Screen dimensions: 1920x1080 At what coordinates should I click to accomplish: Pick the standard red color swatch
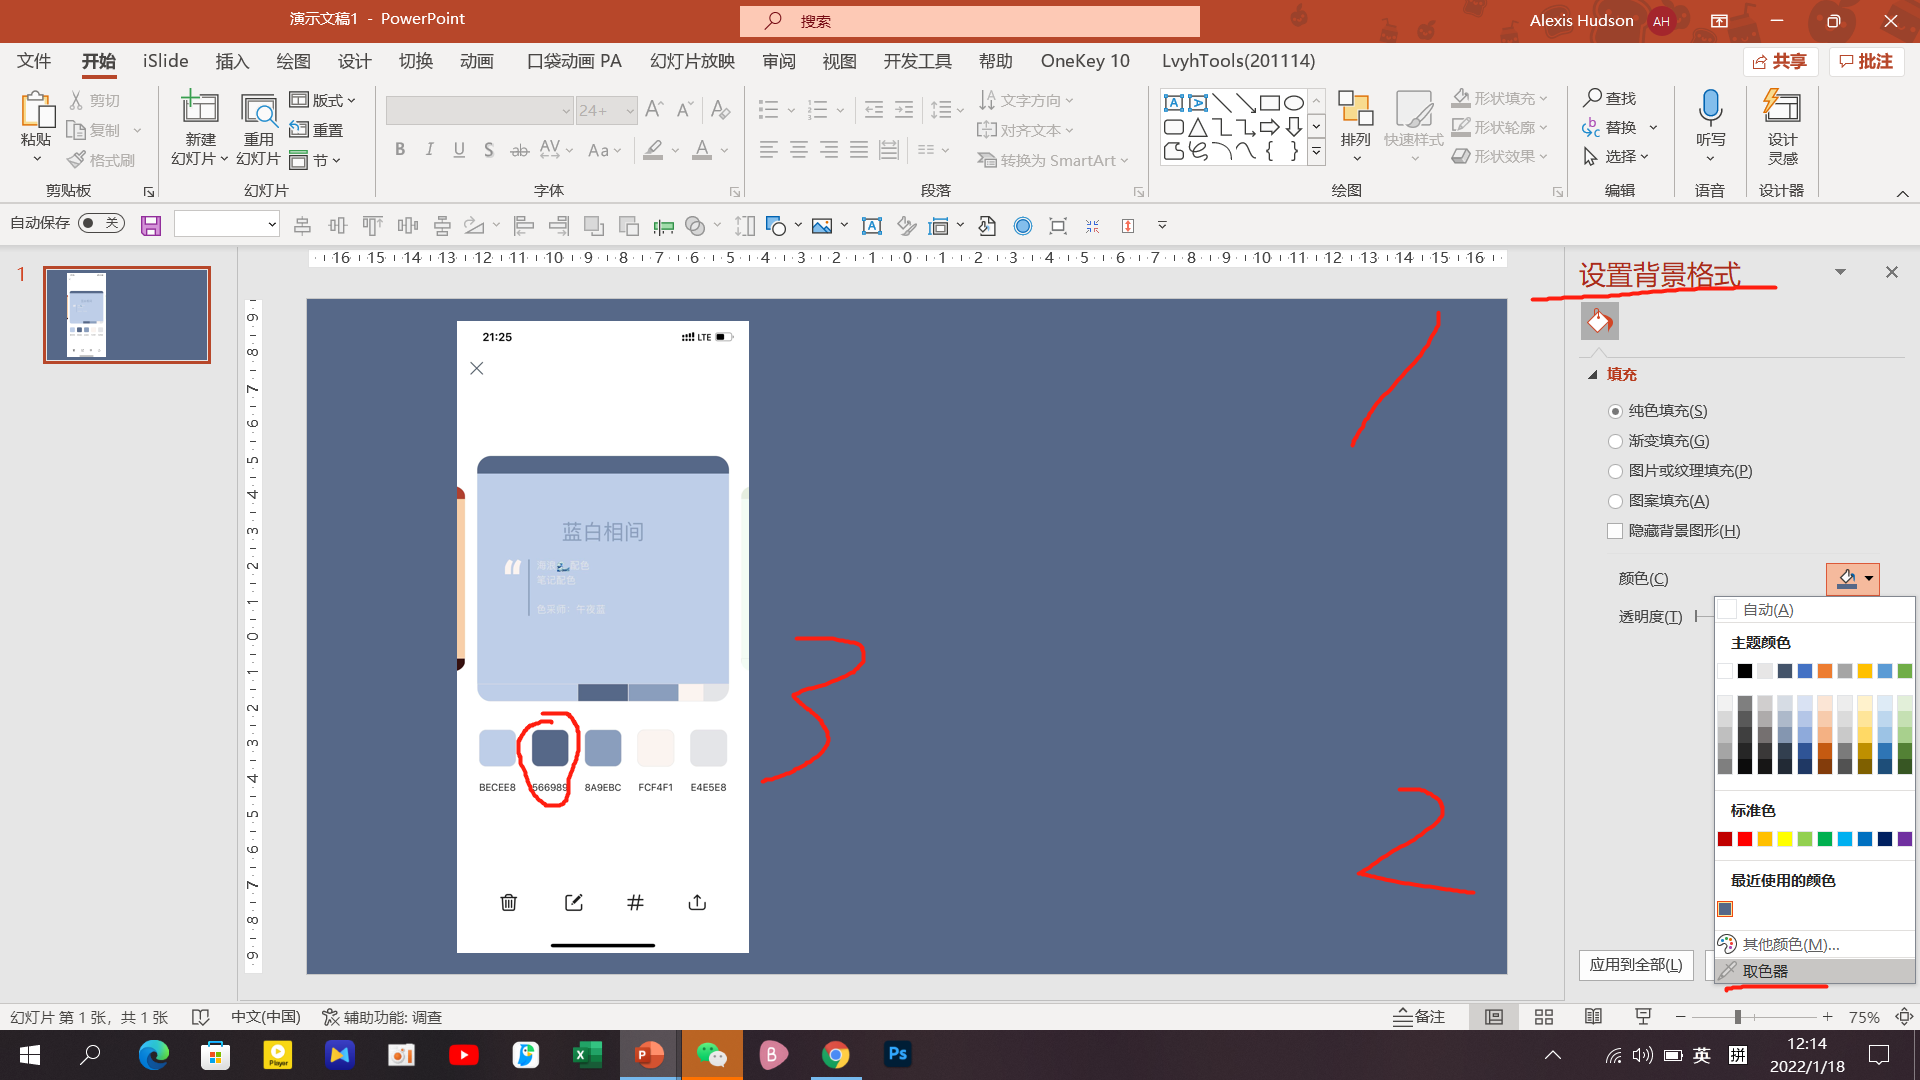pos(1745,839)
